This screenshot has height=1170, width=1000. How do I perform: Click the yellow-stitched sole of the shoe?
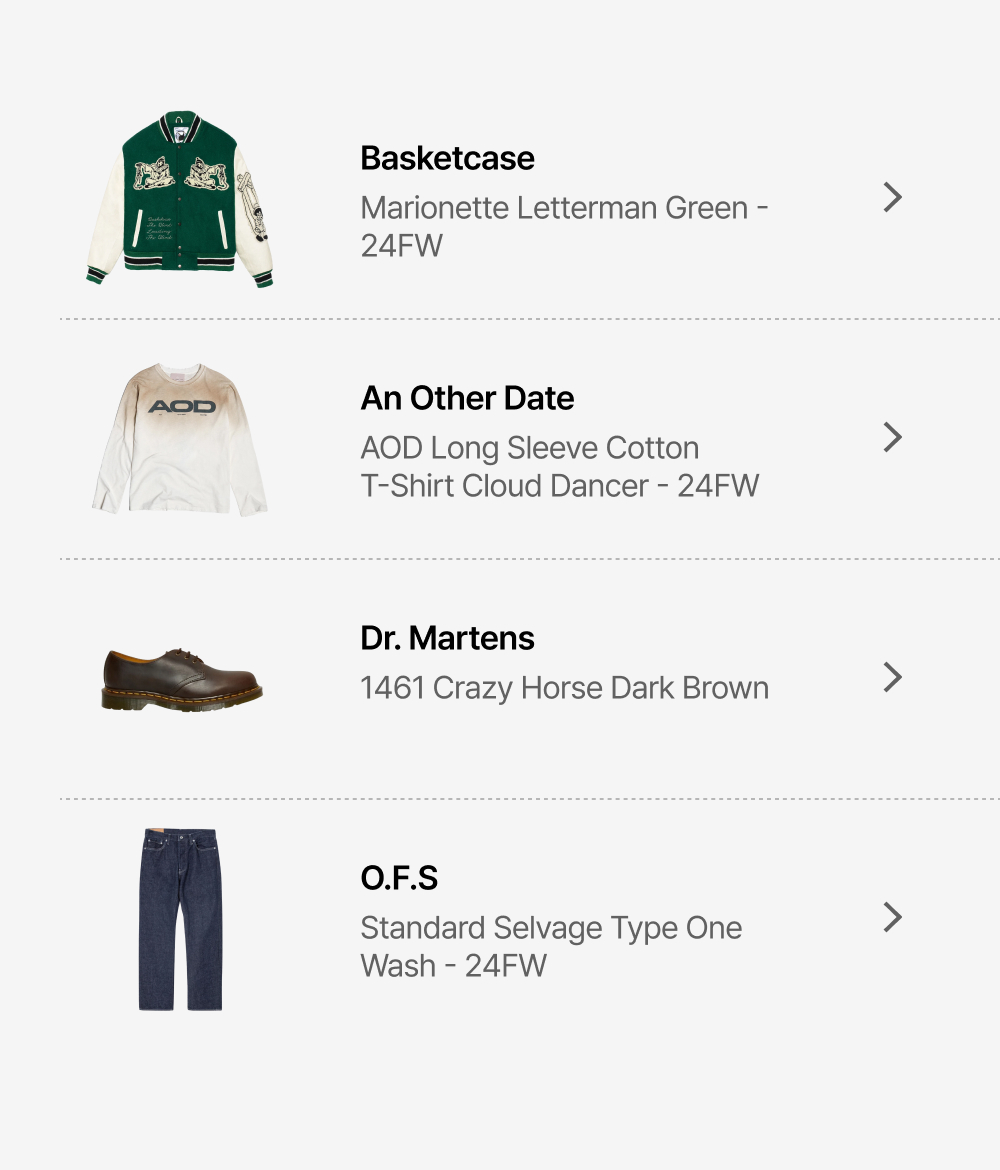click(180, 702)
